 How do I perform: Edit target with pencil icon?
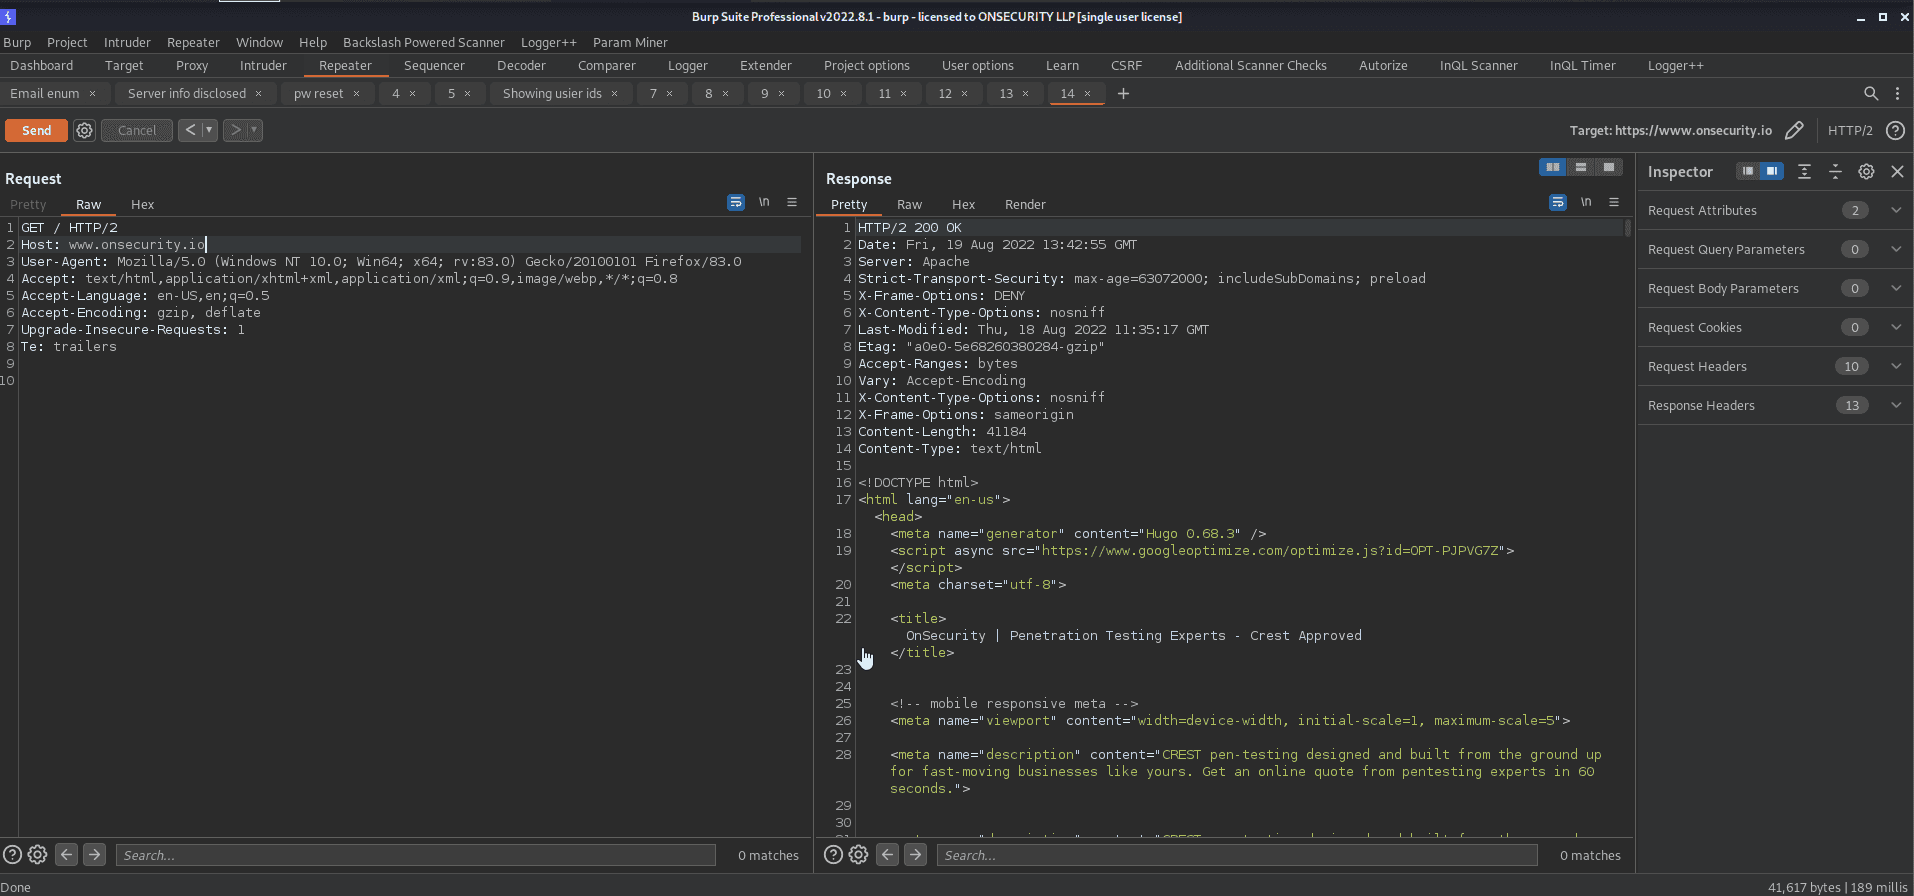[x=1794, y=130]
